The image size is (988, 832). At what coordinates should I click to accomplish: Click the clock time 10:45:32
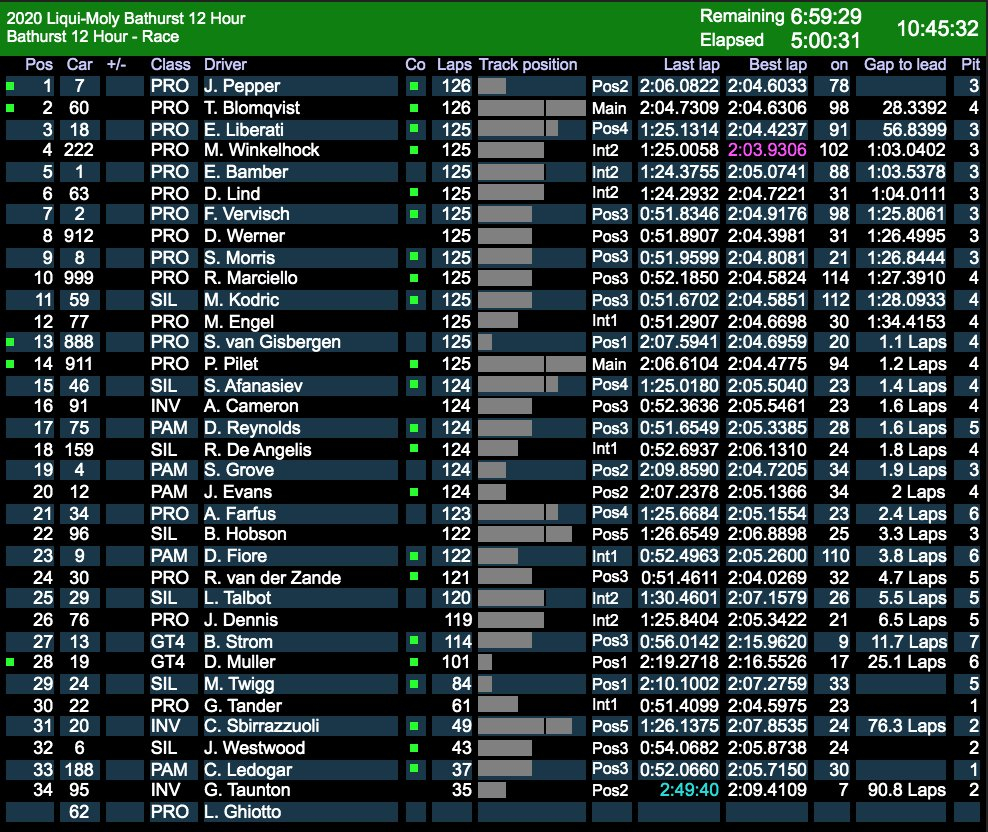pyautogui.click(x=937, y=28)
